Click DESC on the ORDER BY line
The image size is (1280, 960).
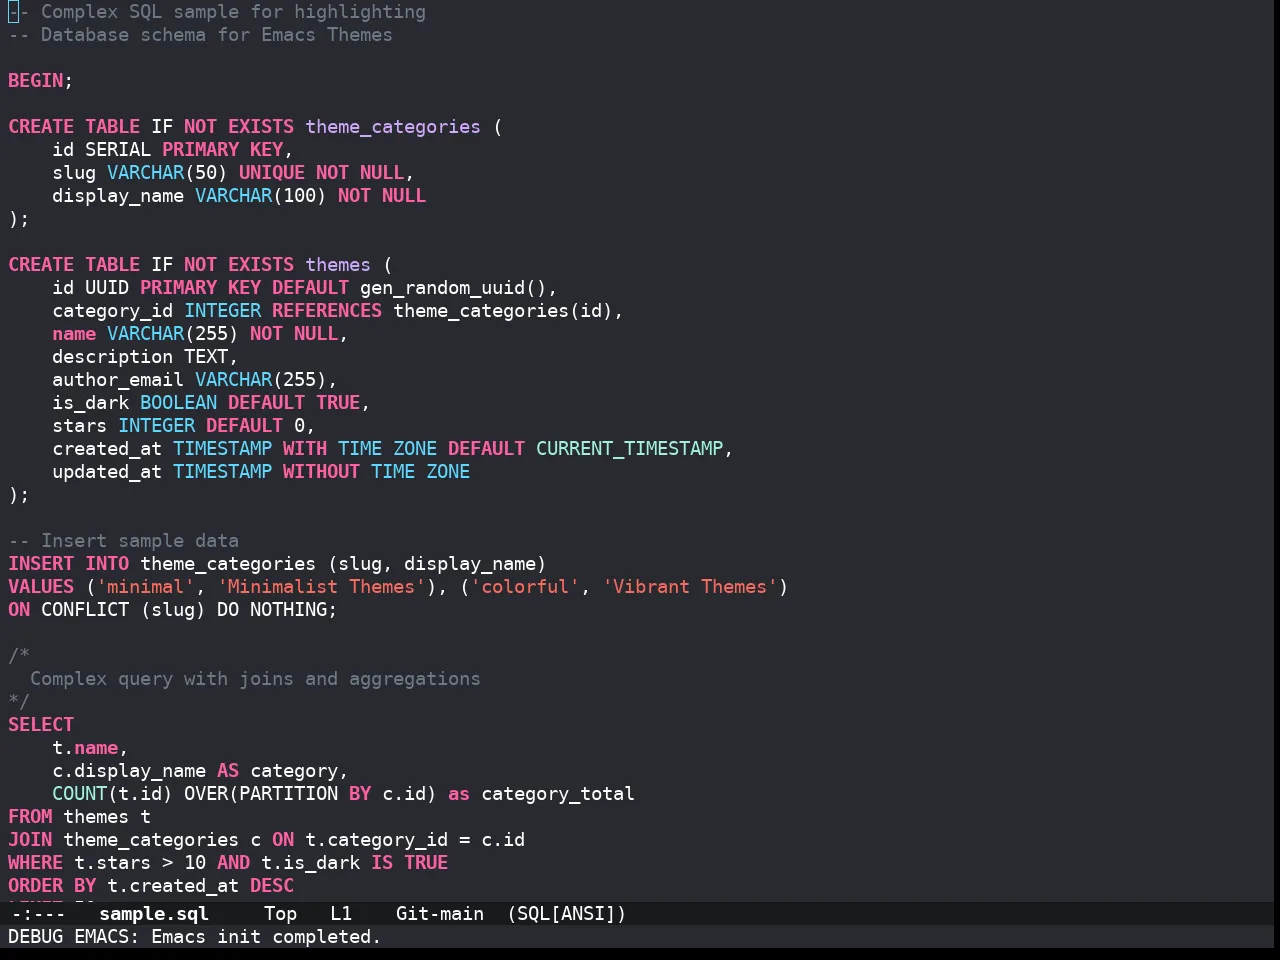272,885
